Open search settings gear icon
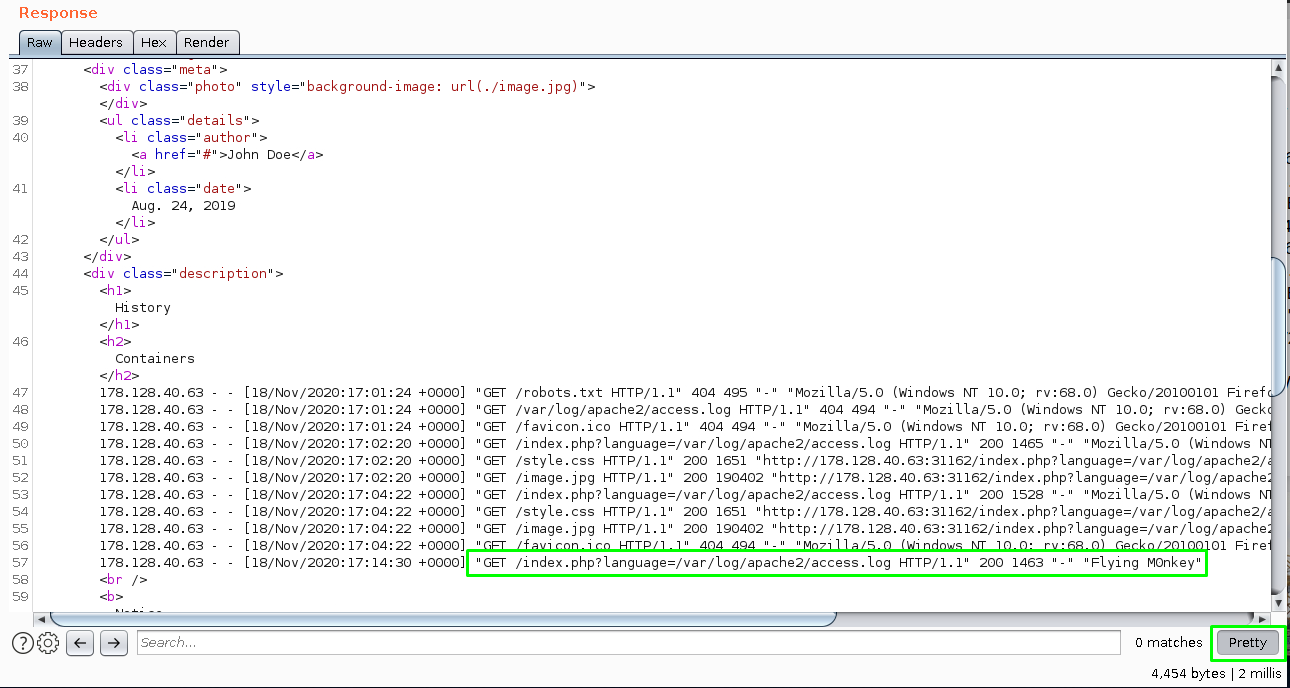Screen dimensions: 1290x688 pos(48,643)
